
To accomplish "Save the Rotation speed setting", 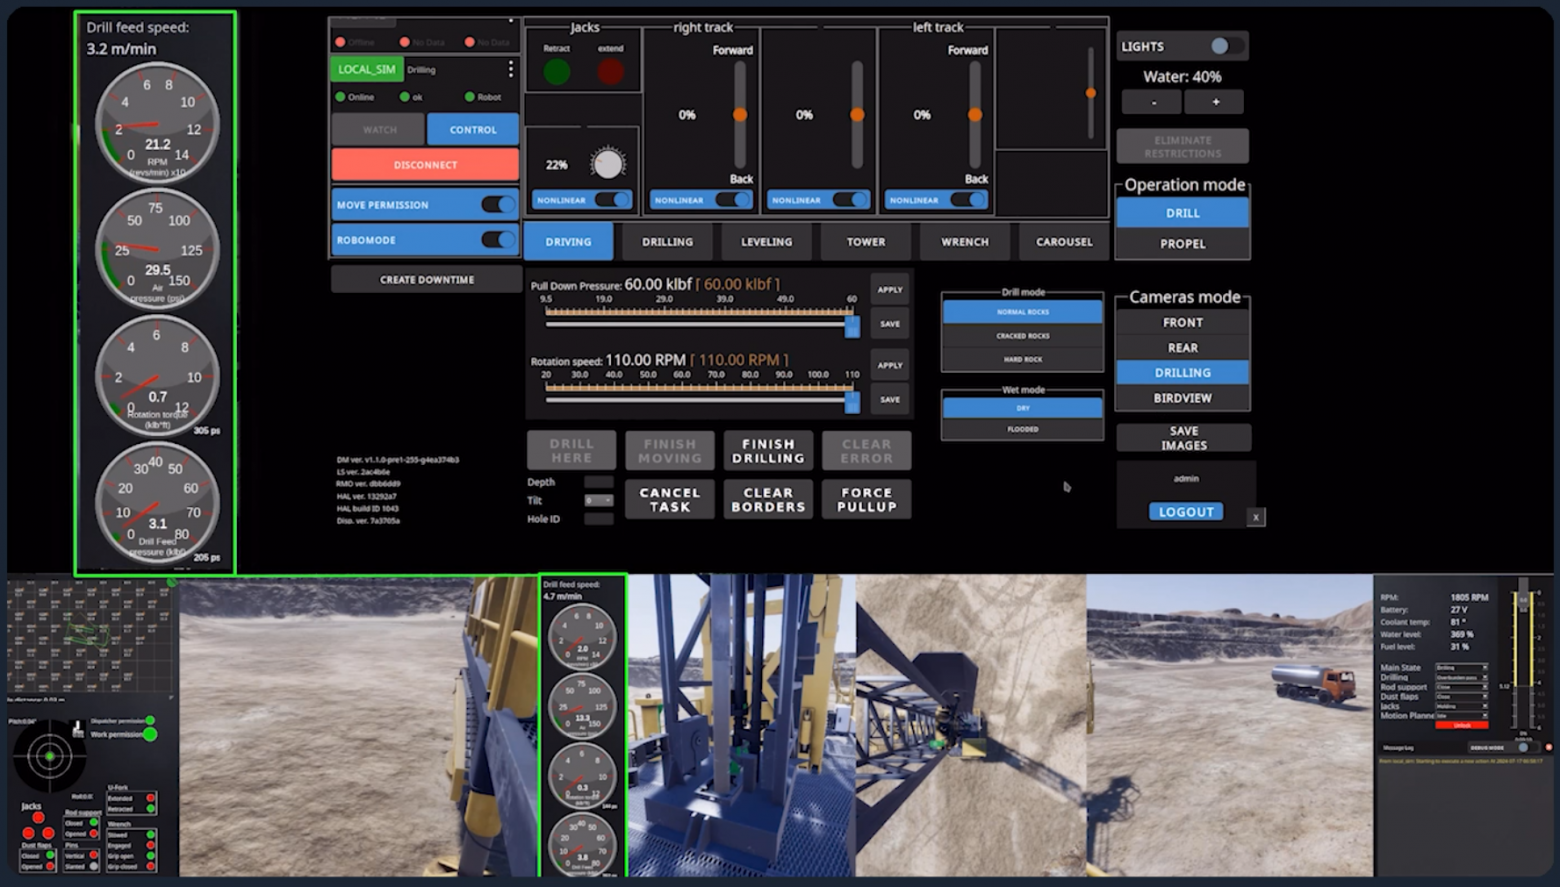I will pyautogui.click(x=889, y=400).
